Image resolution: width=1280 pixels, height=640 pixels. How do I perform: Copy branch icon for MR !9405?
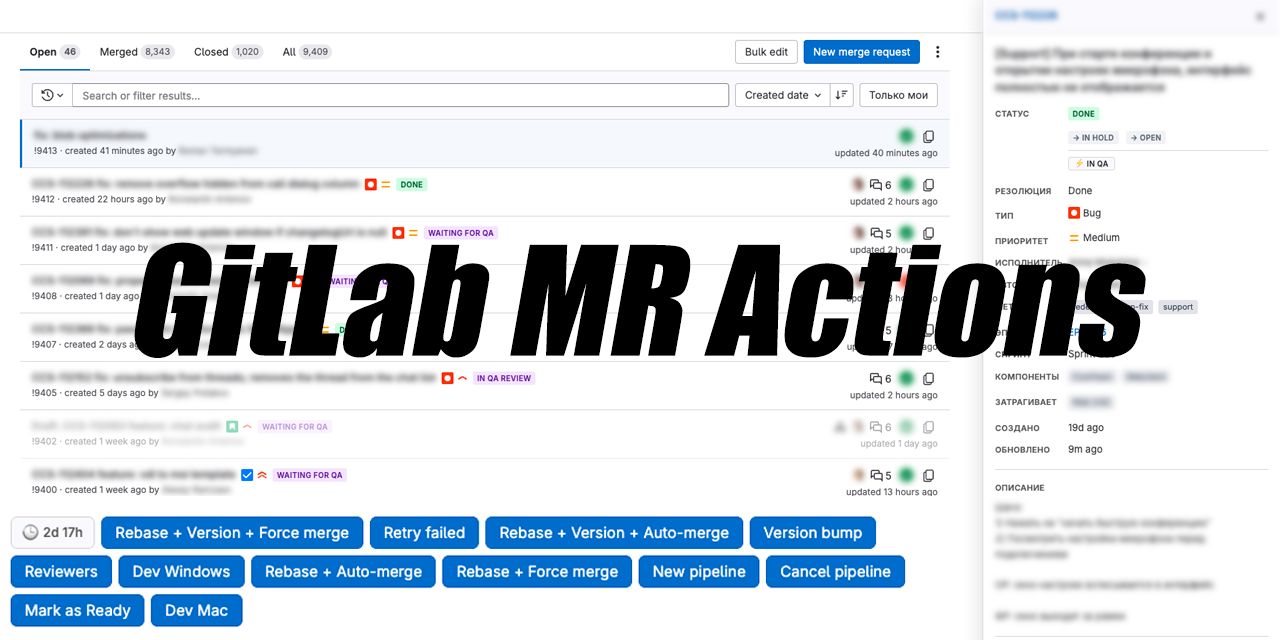tap(929, 379)
